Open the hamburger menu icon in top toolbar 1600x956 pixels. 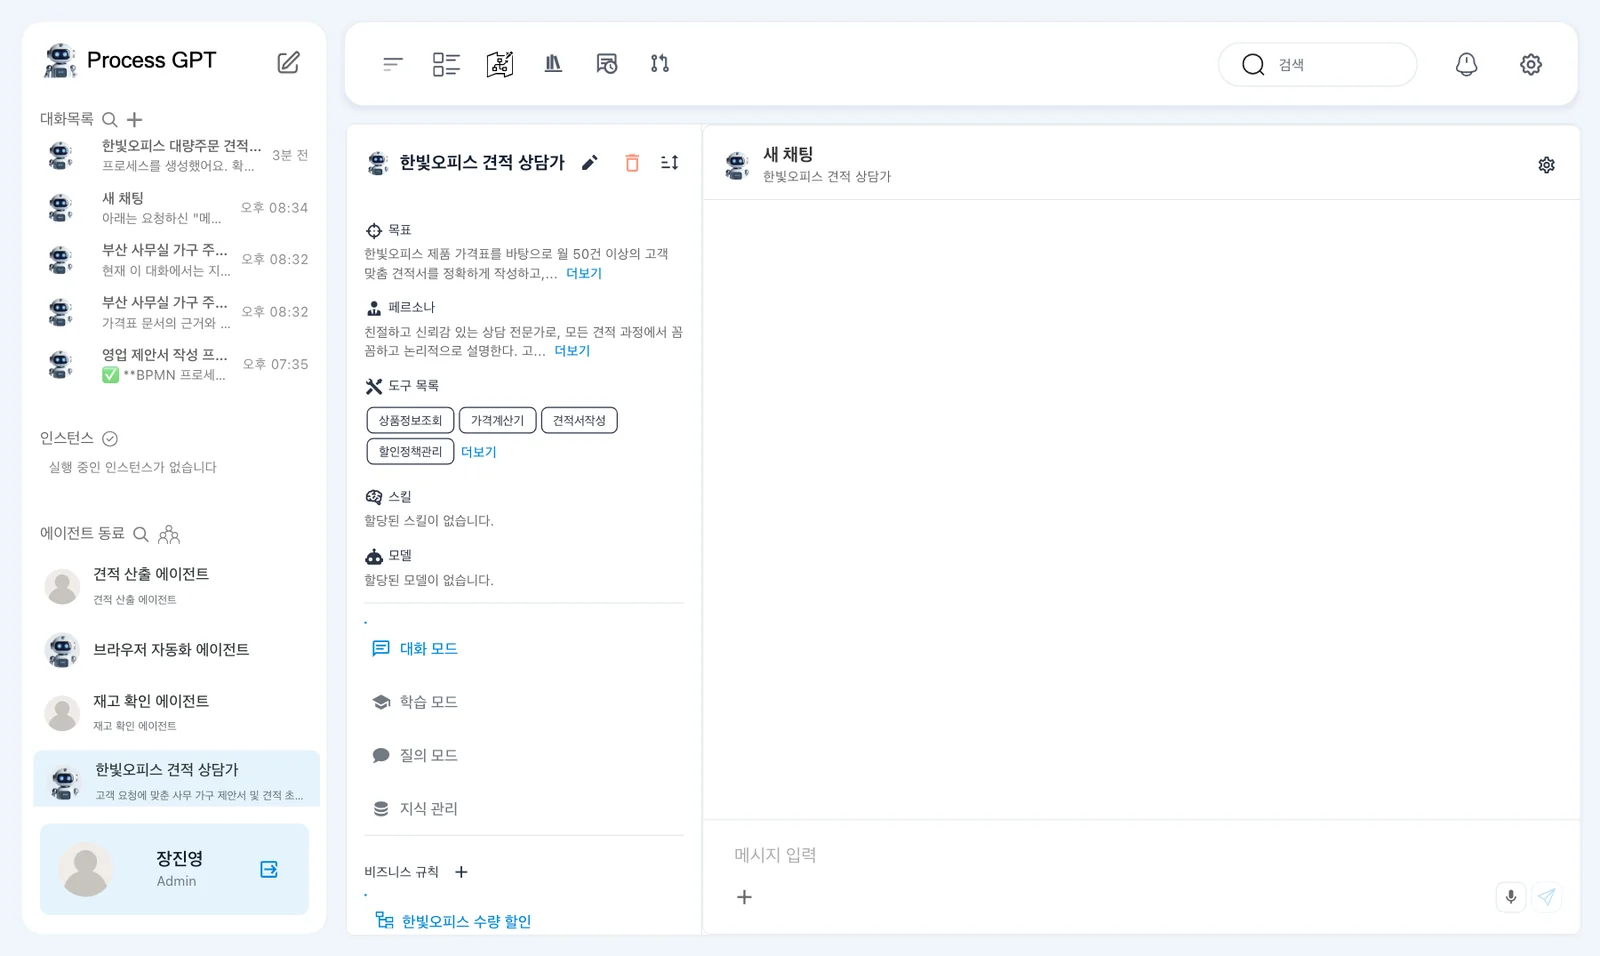pos(393,64)
